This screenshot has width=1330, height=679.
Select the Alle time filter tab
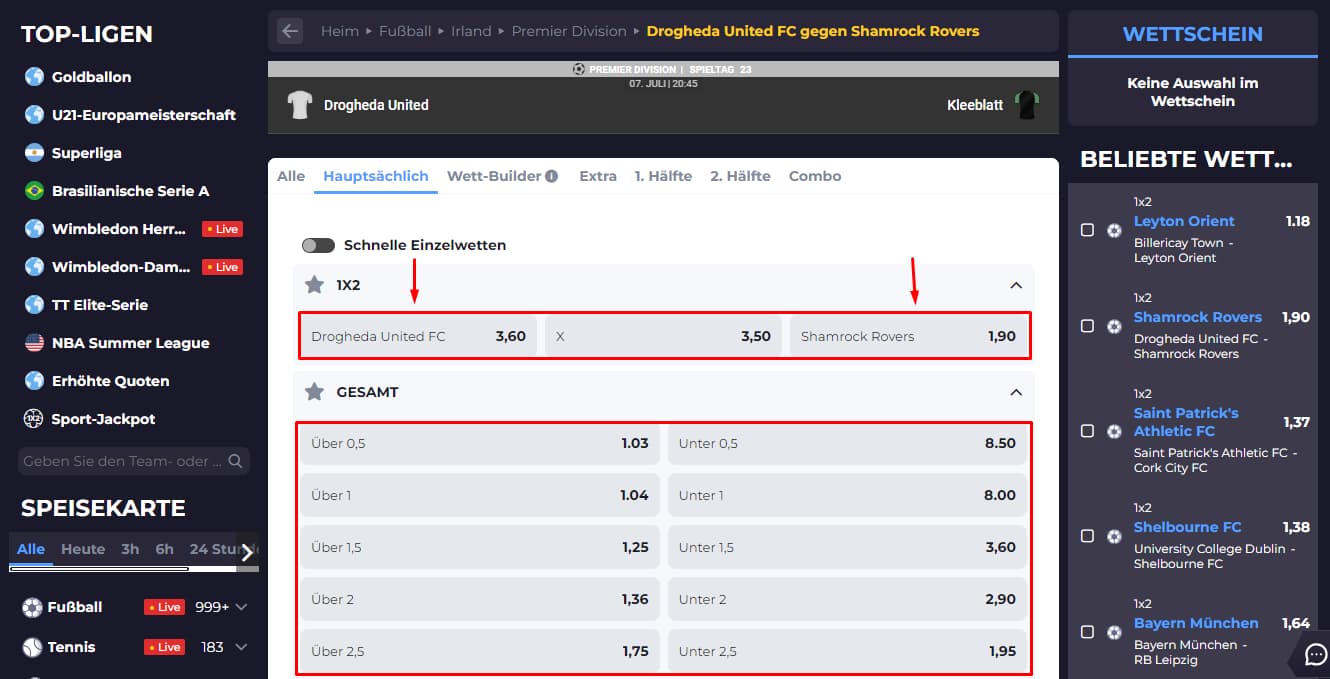click(31, 549)
